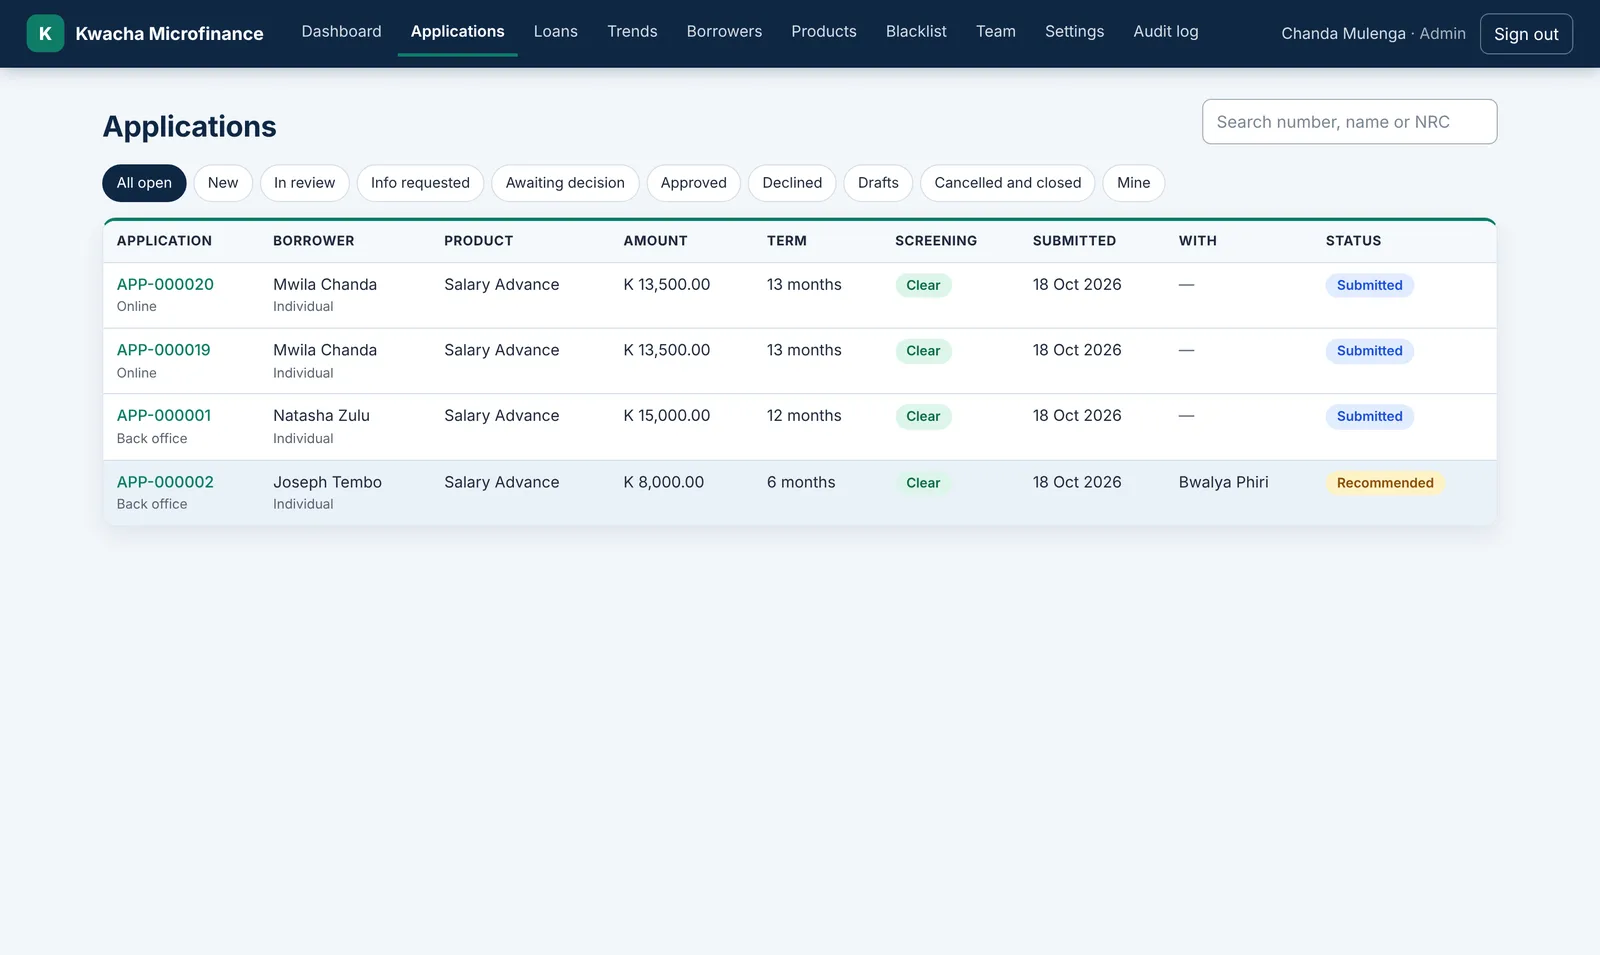Filter to Approved applications

coord(693,183)
